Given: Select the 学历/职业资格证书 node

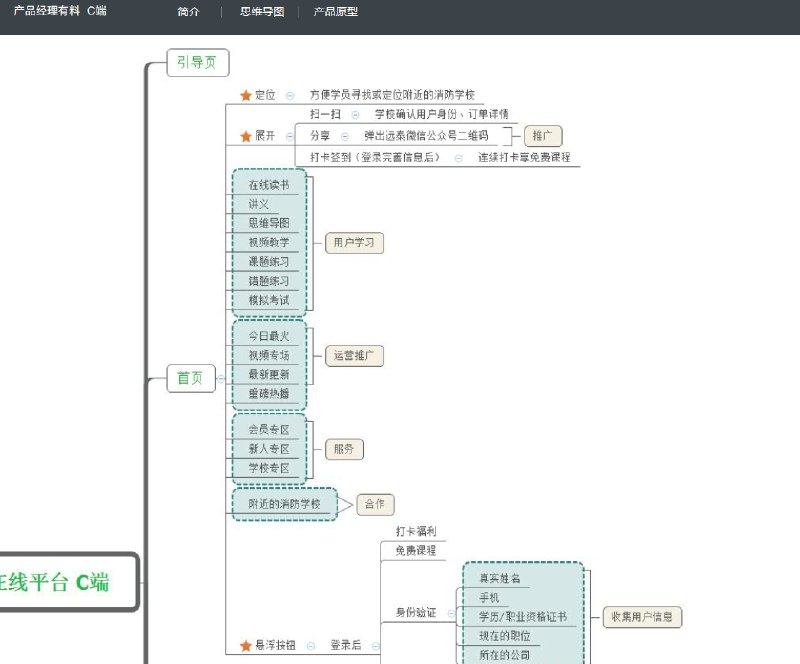Looking at the screenshot, I should (523, 618).
